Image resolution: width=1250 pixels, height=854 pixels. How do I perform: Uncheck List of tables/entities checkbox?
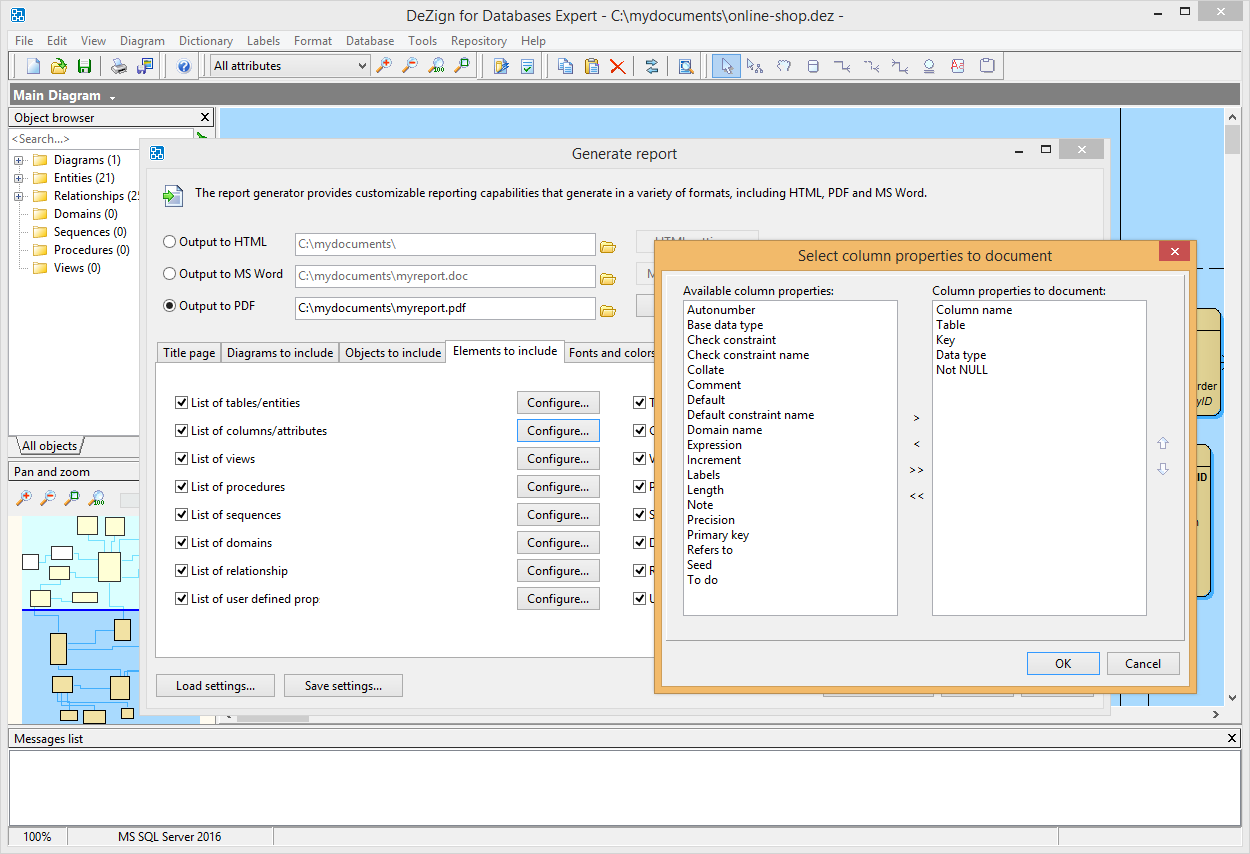[181, 403]
